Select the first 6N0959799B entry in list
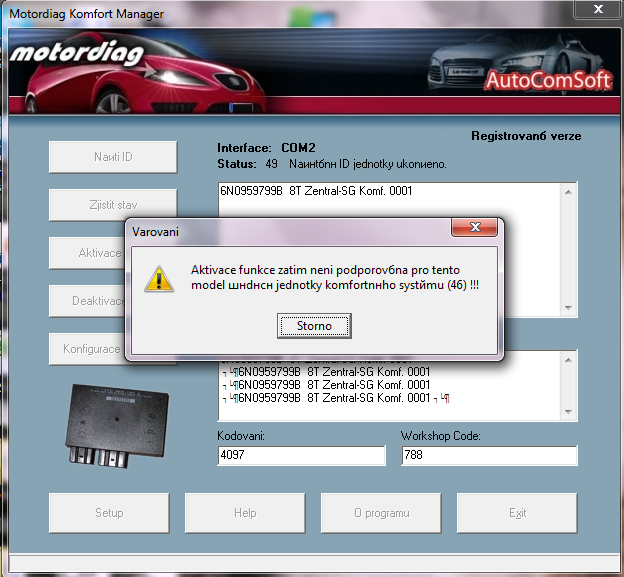This screenshot has height=577, width=624. point(315,191)
